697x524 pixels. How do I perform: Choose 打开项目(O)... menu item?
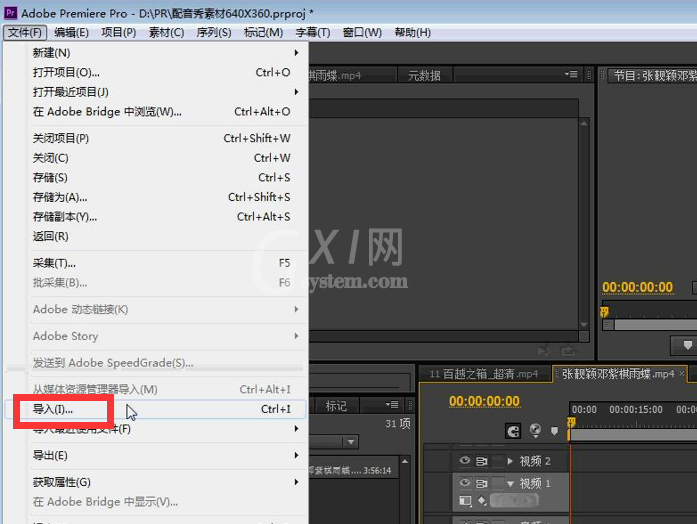coord(156,72)
